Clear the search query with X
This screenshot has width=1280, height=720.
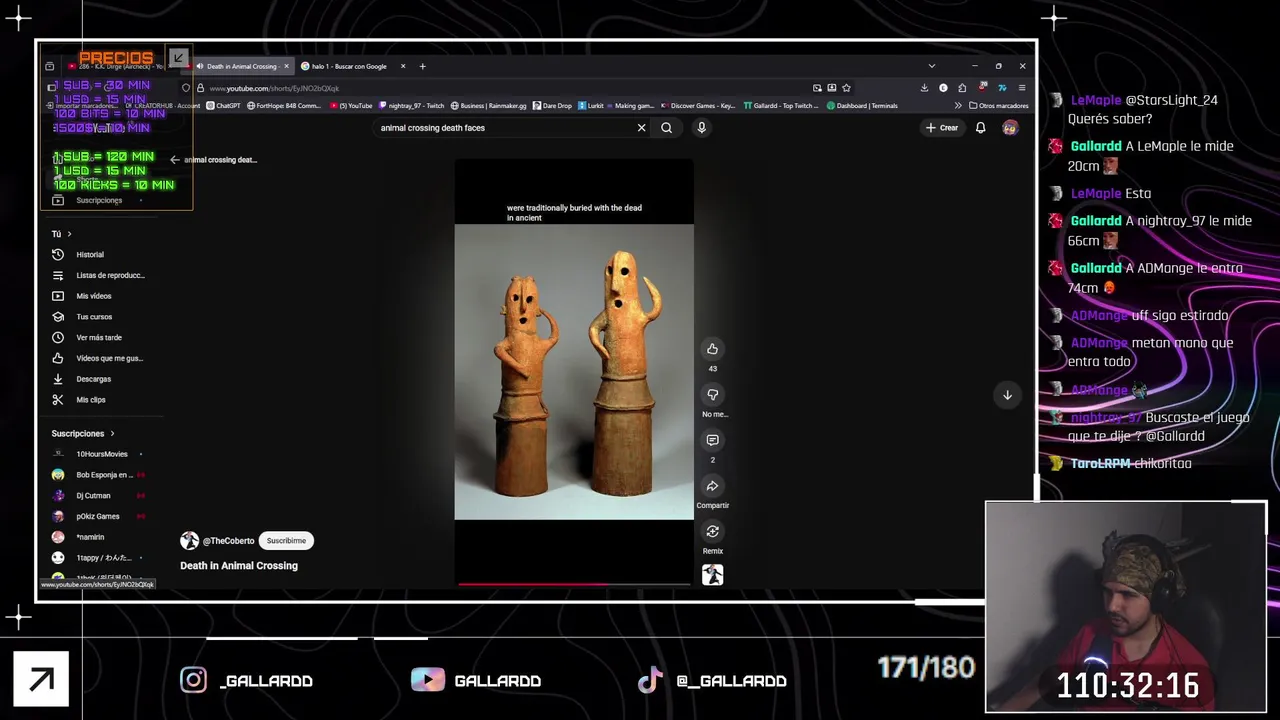click(641, 128)
